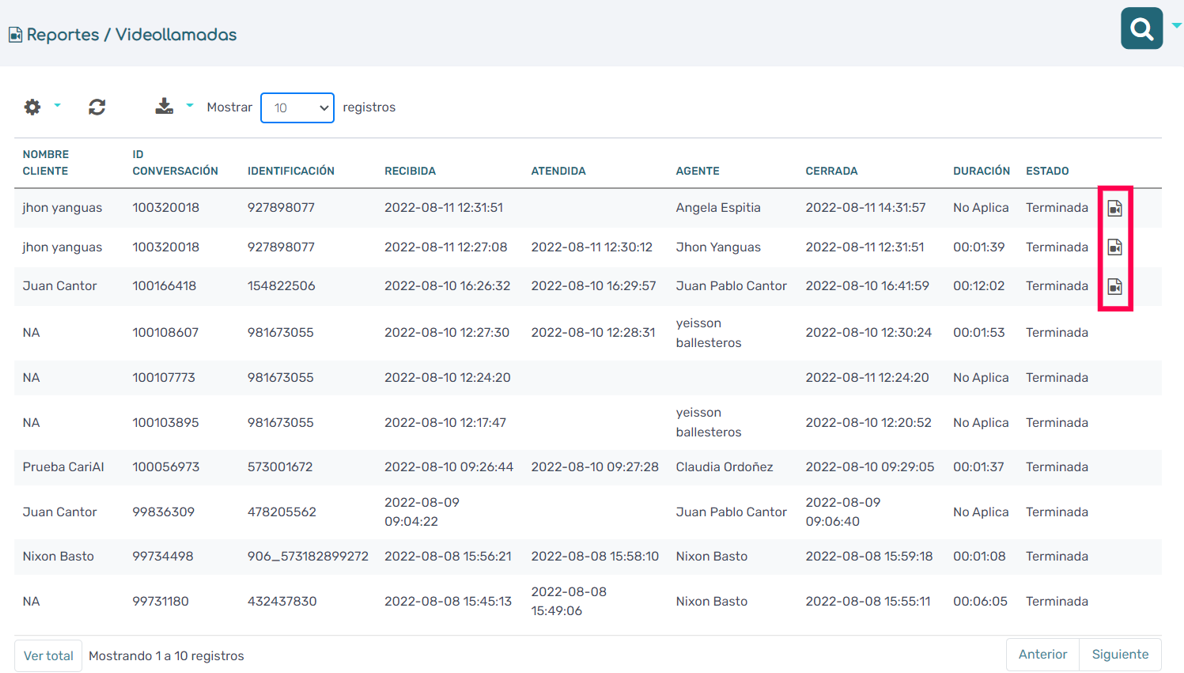Click closed time 2022-08-10 12:30:24
This screenshot has height=673, width=1184.
click(x=868, y=332)
